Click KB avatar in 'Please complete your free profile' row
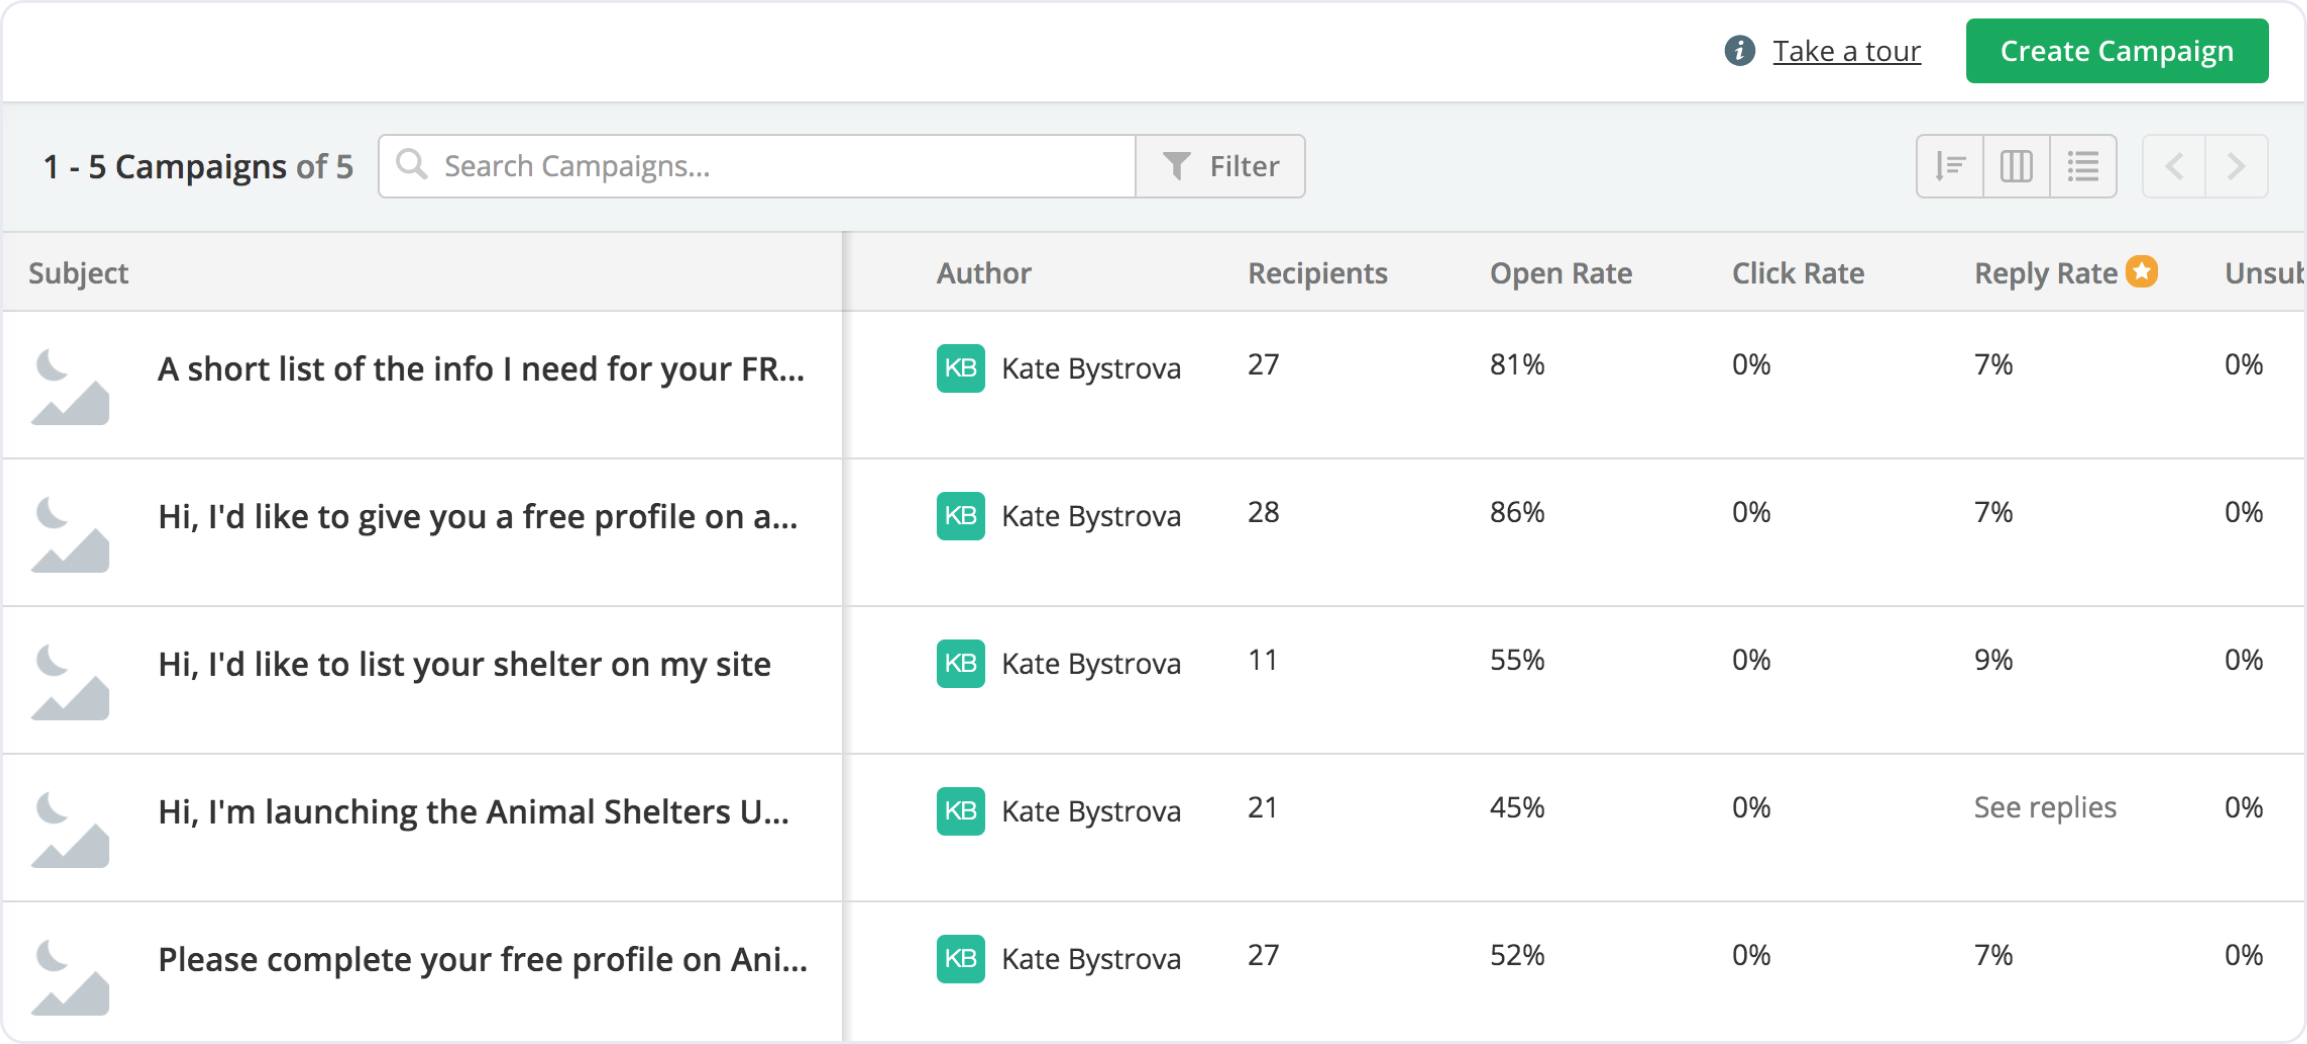Screen dimensions: 2307x1044 960,958
